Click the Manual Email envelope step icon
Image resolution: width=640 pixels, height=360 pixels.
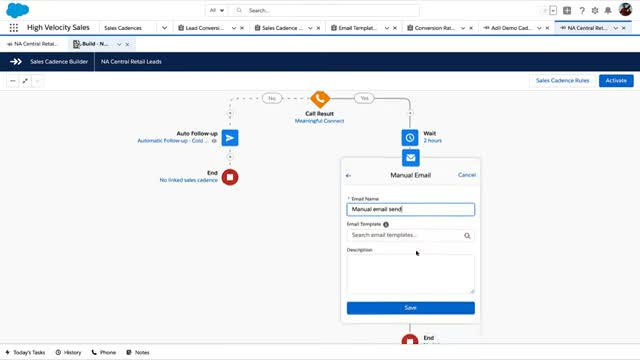click(411, 158)
